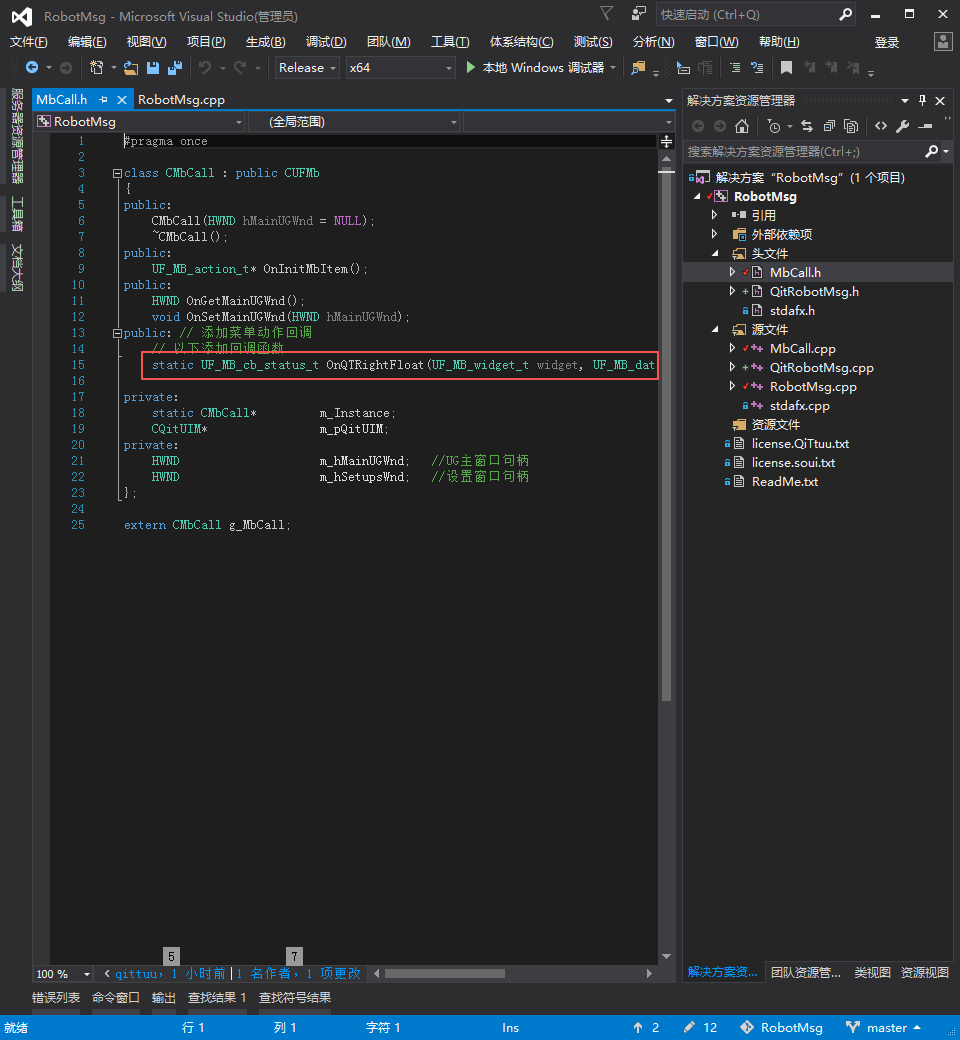
Task: Focus the Solution Explorer search field
Action: [805, 152]
